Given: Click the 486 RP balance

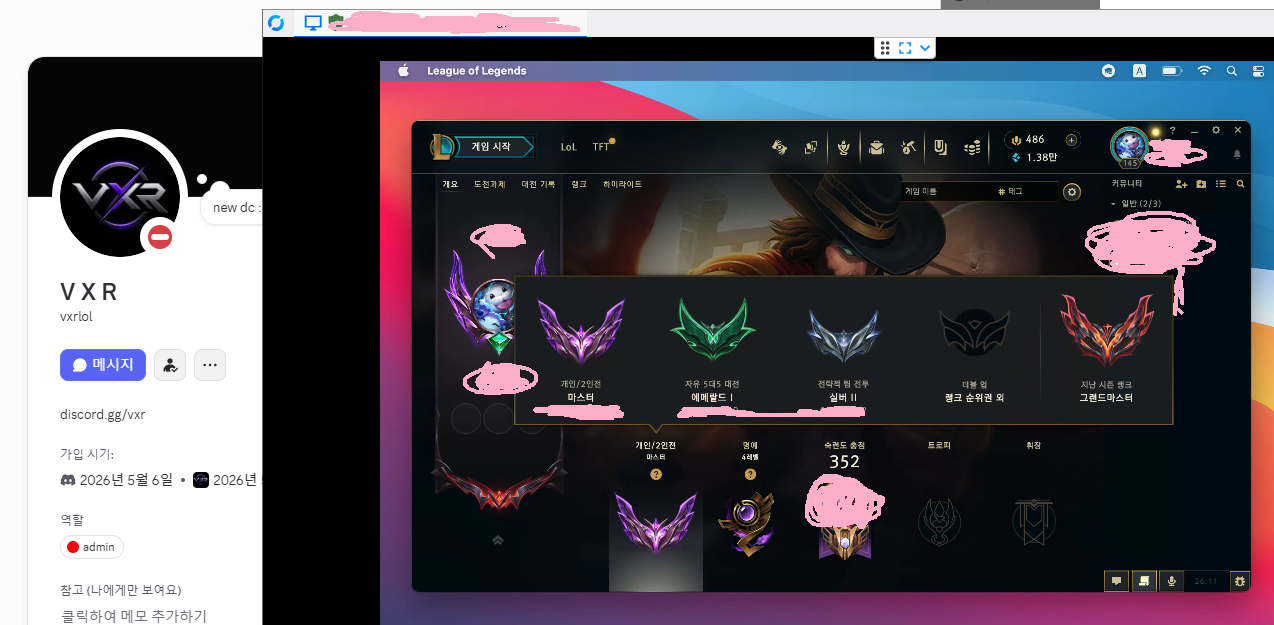Looking at the screenshot, I should pos(1027,140).
